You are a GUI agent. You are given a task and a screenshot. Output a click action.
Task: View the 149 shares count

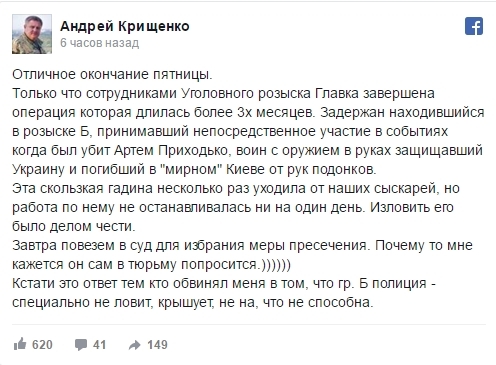tap(157, 345)
